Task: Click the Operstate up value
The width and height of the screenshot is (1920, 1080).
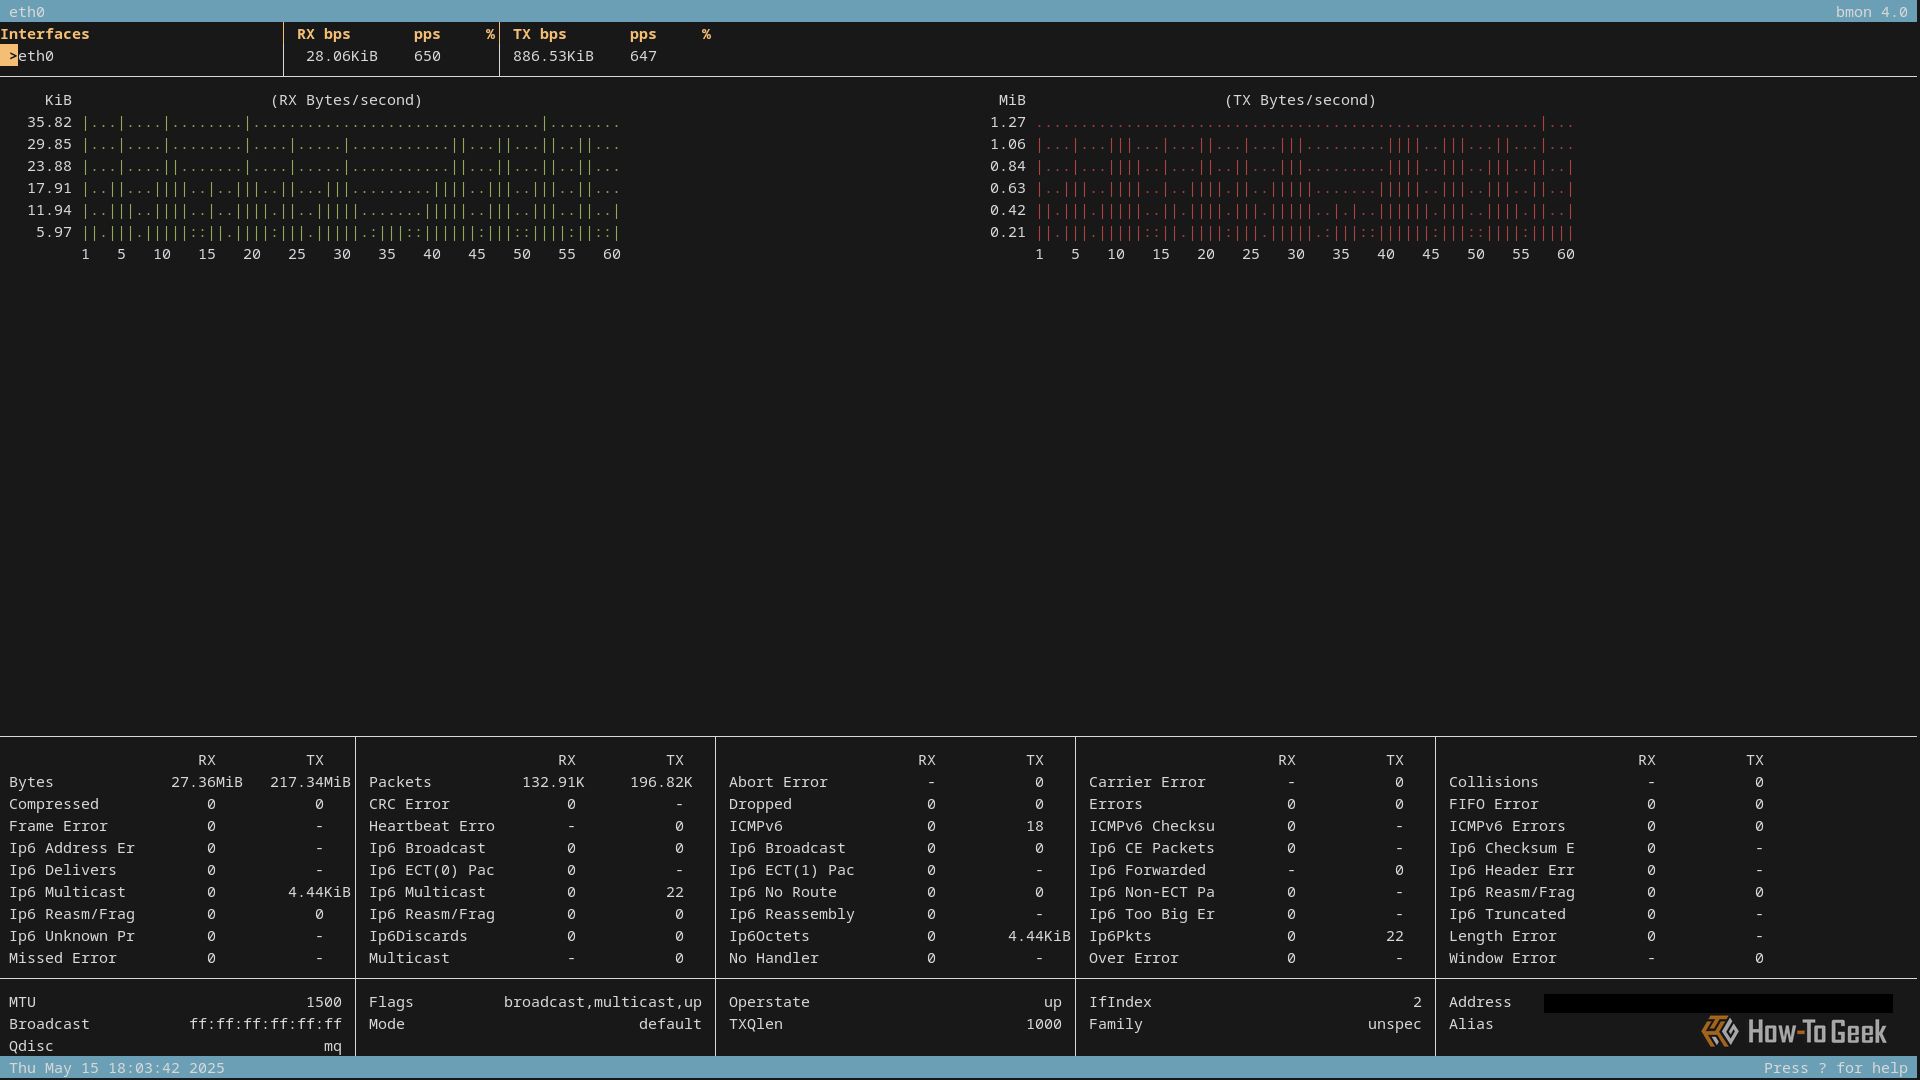Action: [x=1052, y=1002]
